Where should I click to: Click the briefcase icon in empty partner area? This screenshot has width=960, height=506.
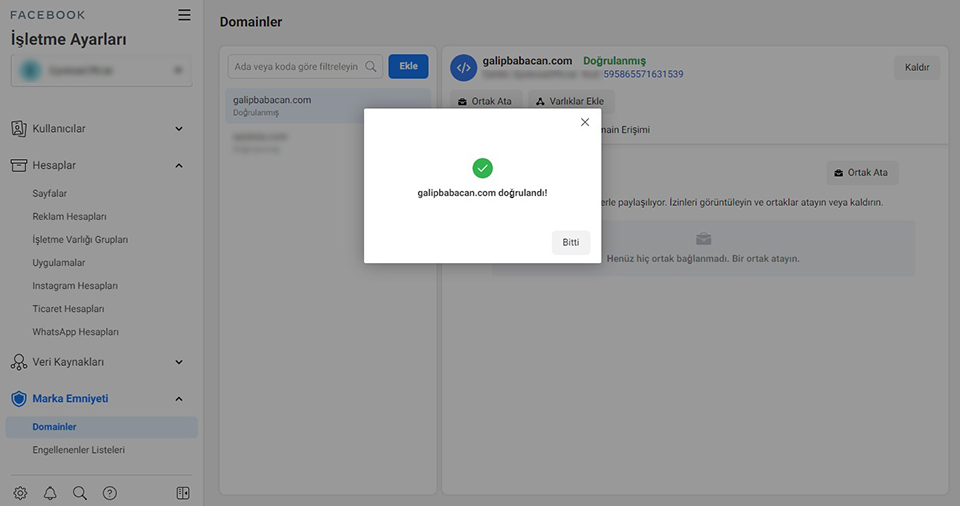pyautogui.click(x=703, y=238)
